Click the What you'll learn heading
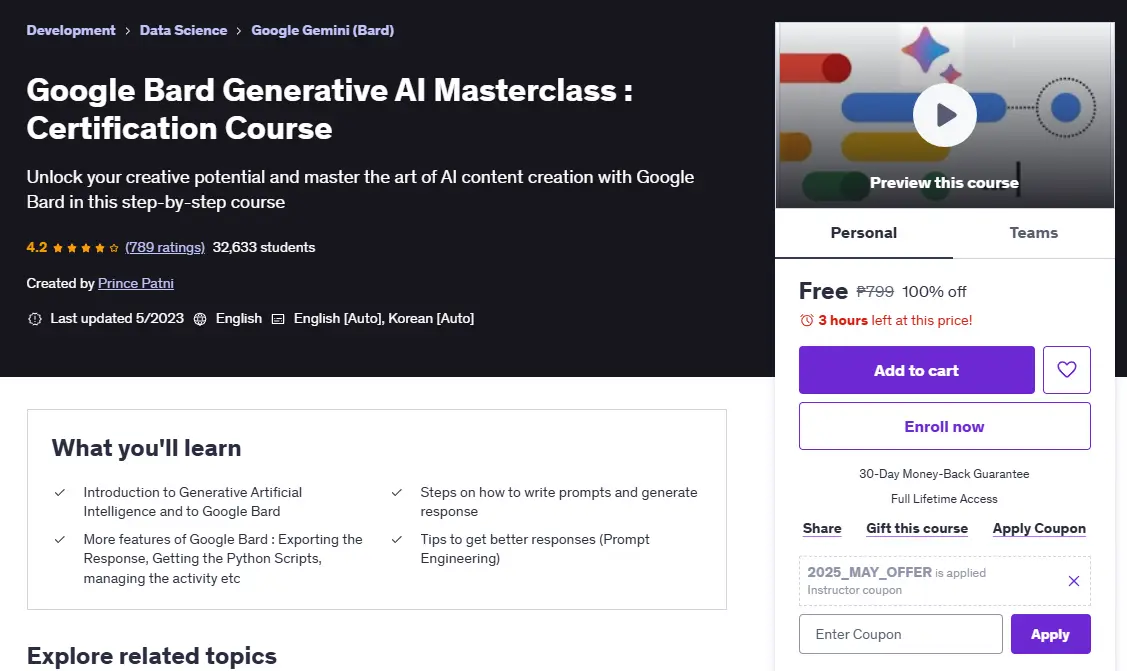 pyautogui.click(x=147, y=448)
